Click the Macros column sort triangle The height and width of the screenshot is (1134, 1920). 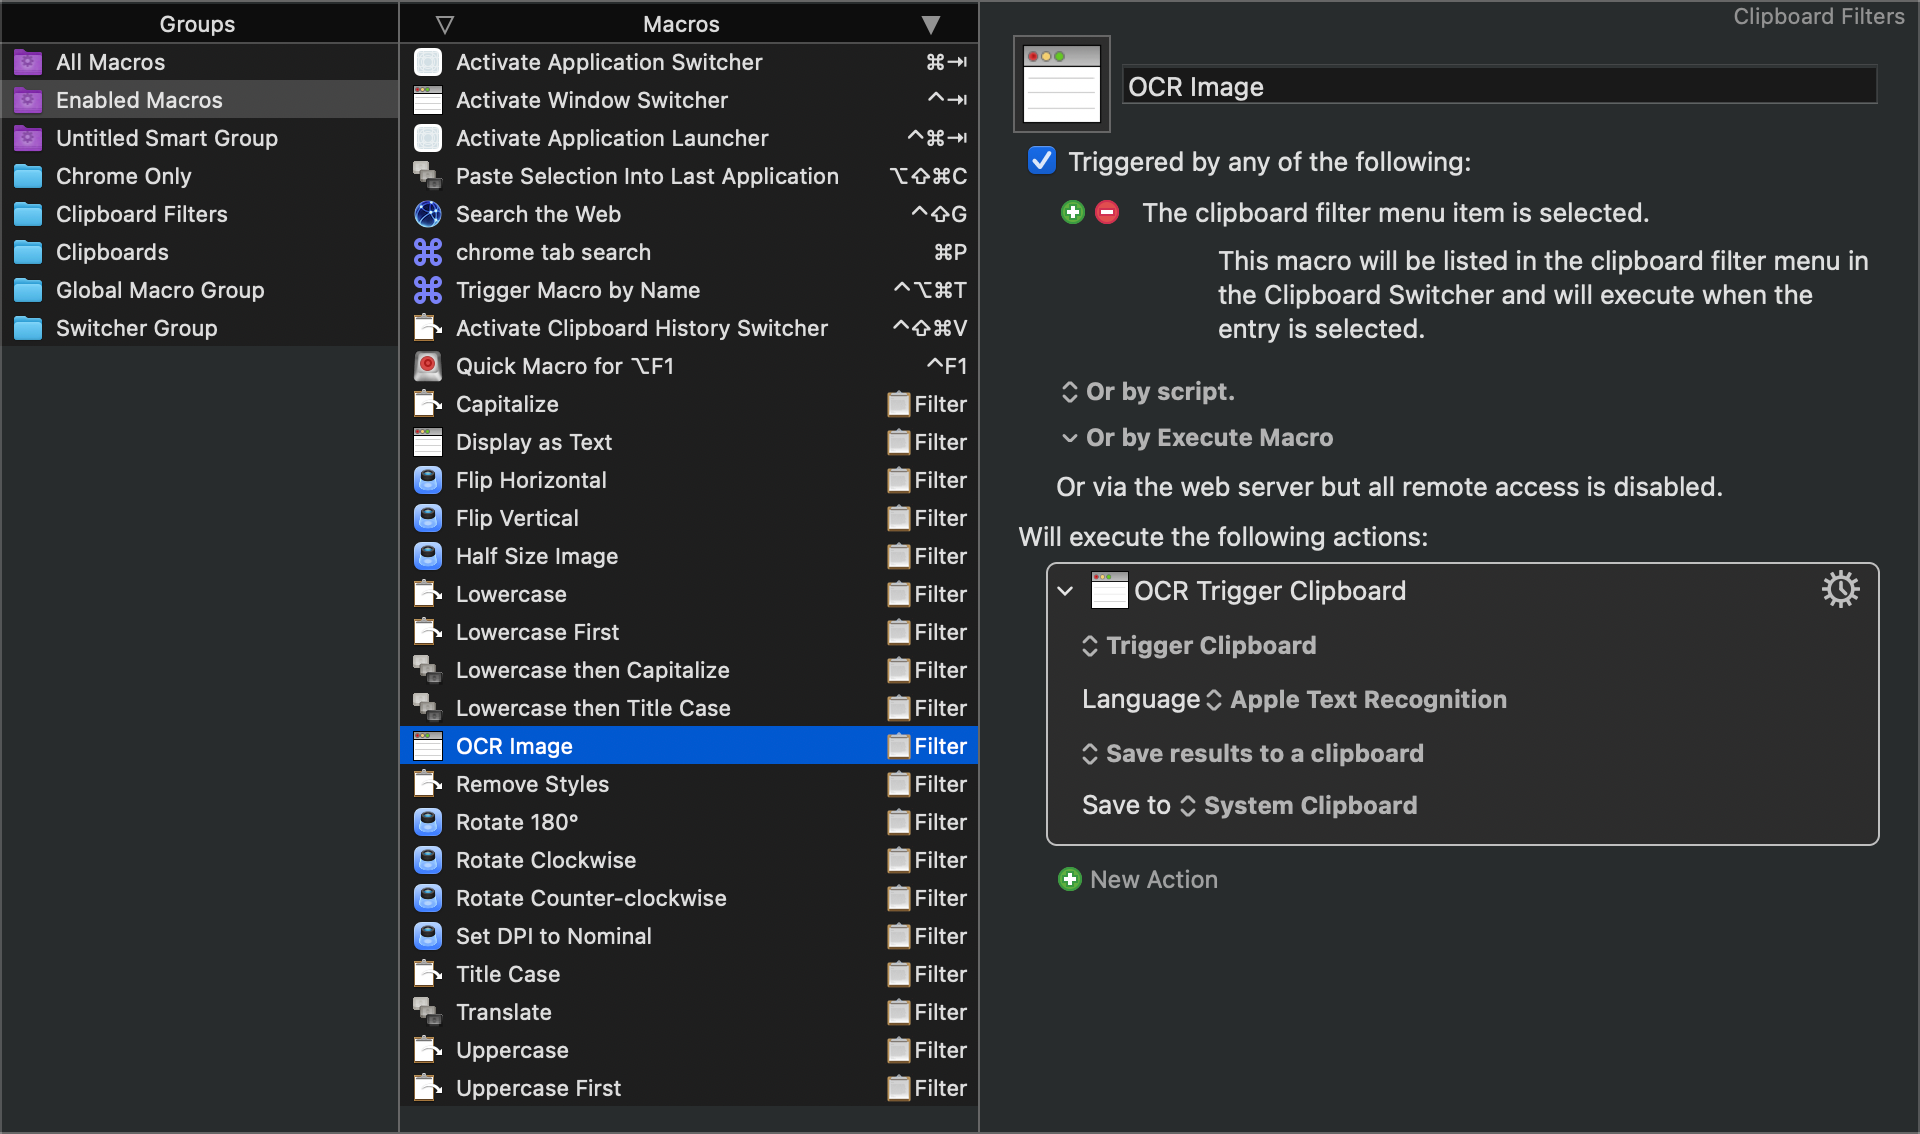[931, 24]
